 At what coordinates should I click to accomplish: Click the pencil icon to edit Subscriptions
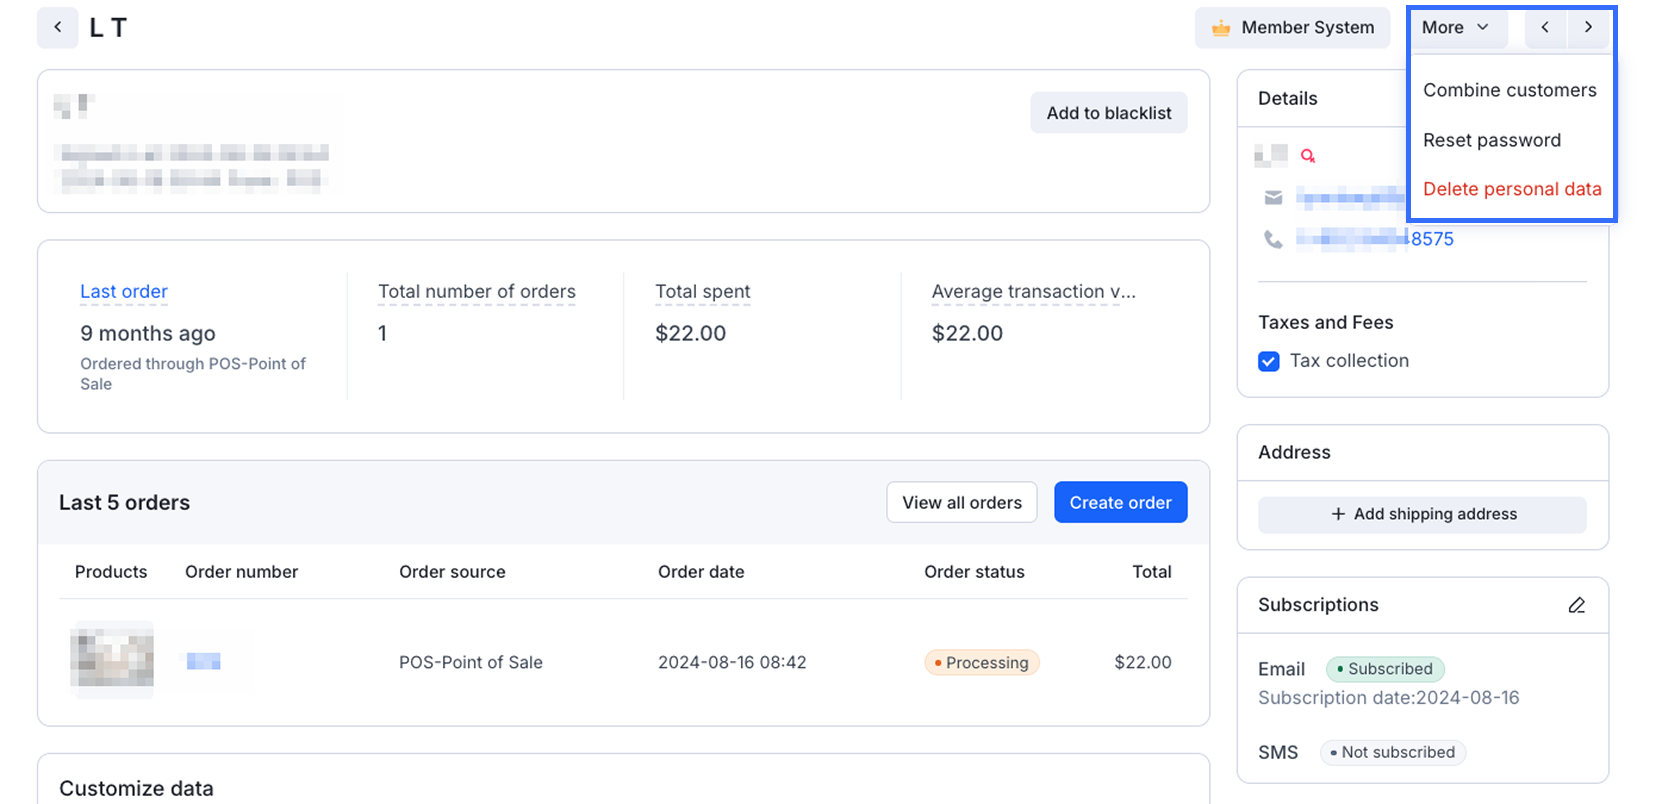(1576, 605)
